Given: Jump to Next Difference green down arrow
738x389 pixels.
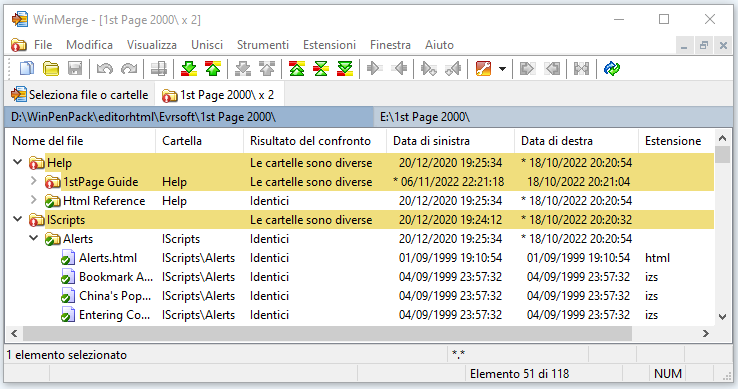Looking at the screenshot, I should 189,69.
